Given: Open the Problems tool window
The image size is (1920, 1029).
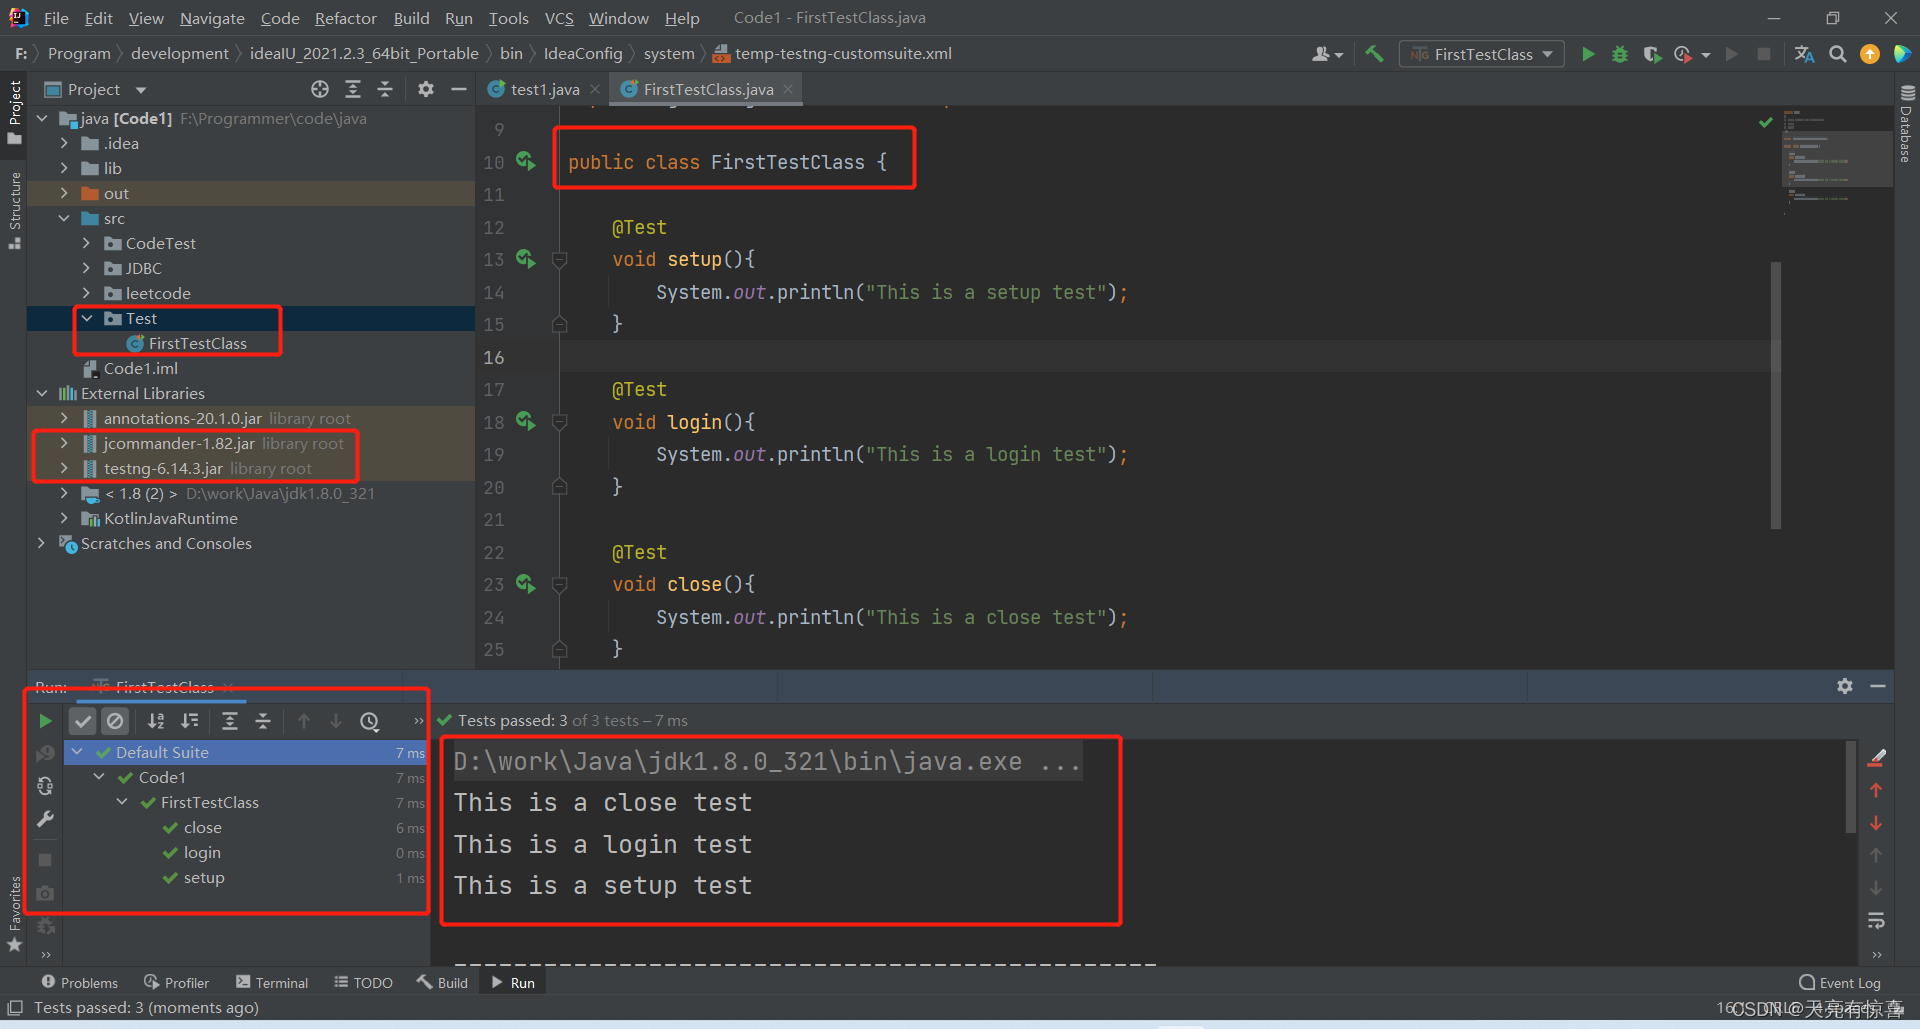Looking at the screenshot, I should 79,983.
